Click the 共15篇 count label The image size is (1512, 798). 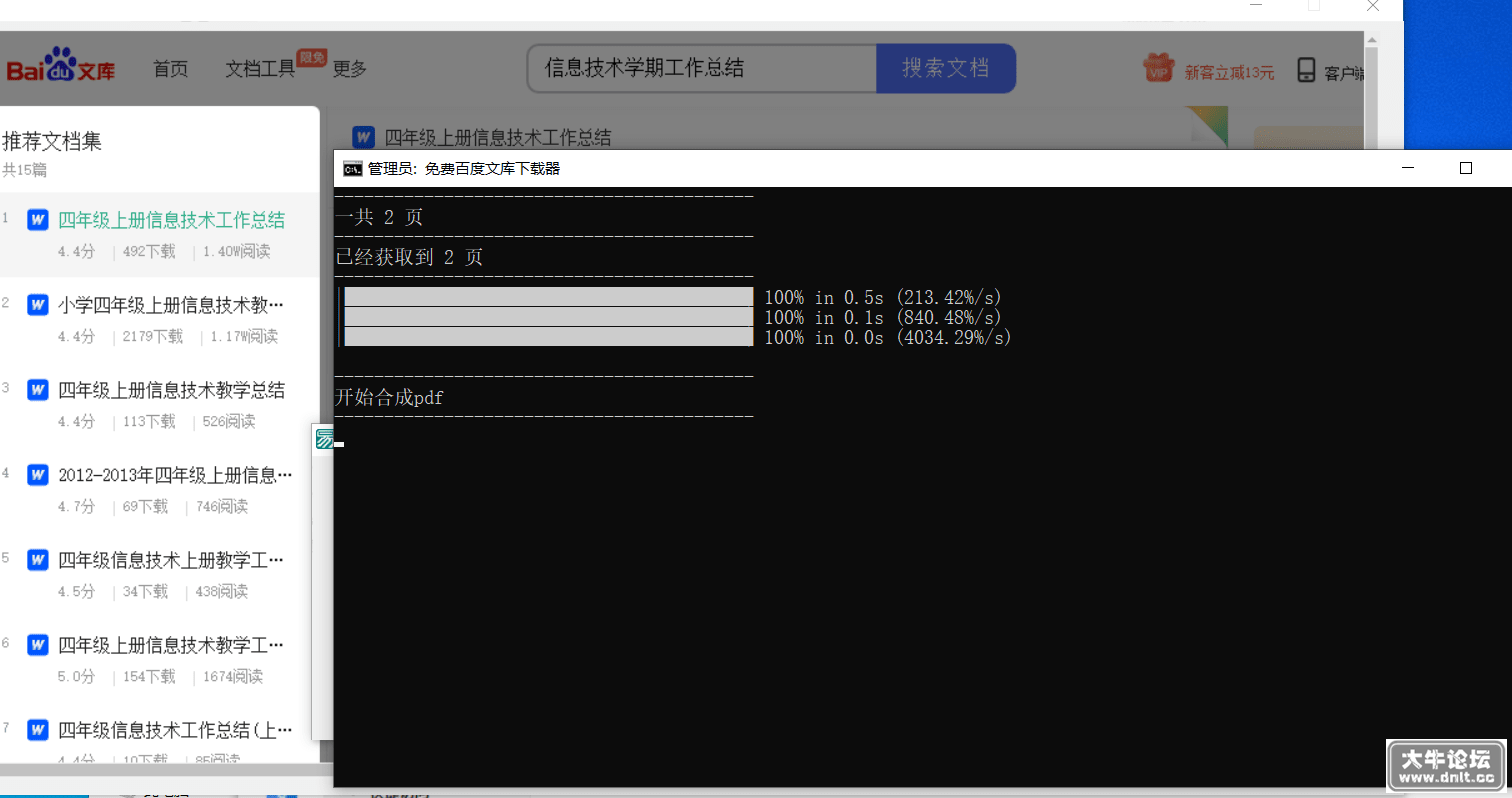[x=25, y=170]
